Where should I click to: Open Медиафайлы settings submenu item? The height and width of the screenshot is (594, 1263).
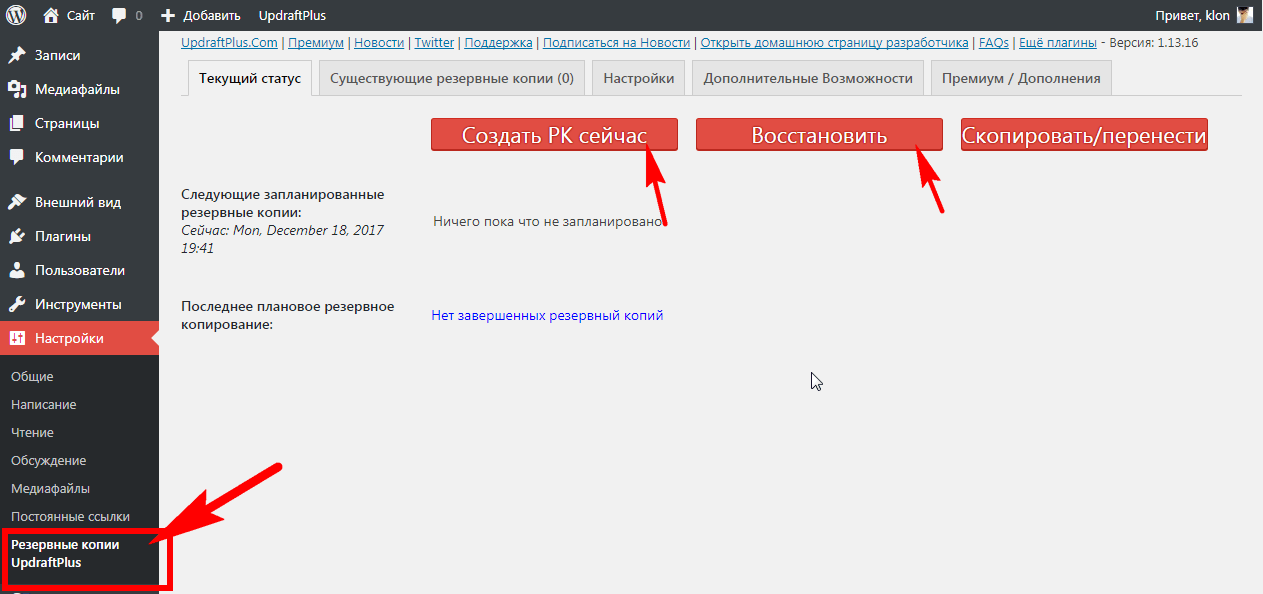(x=51, y=489)
